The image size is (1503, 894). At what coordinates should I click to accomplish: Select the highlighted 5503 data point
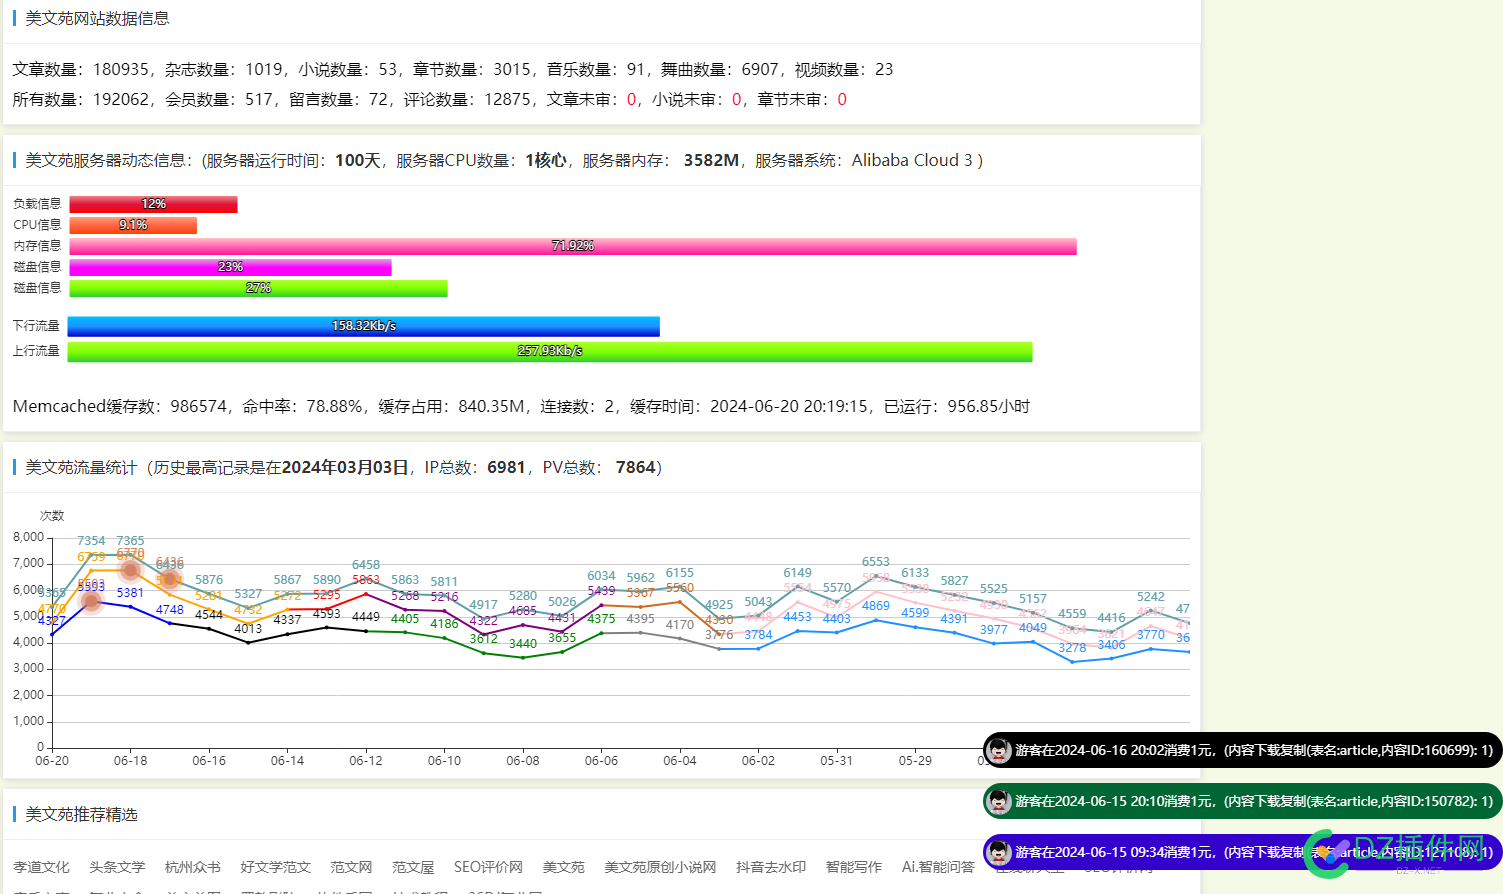91,601
